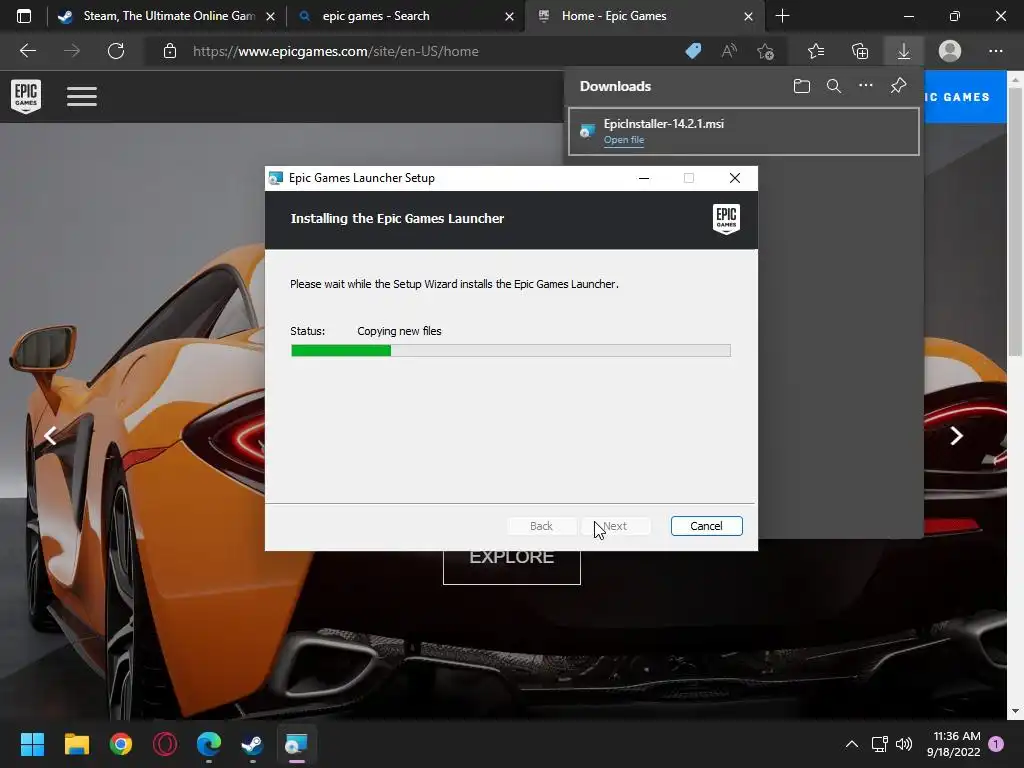Click the installation progress bar
The height and width of the screenshot is (768, 1024).
click(511, 351)
